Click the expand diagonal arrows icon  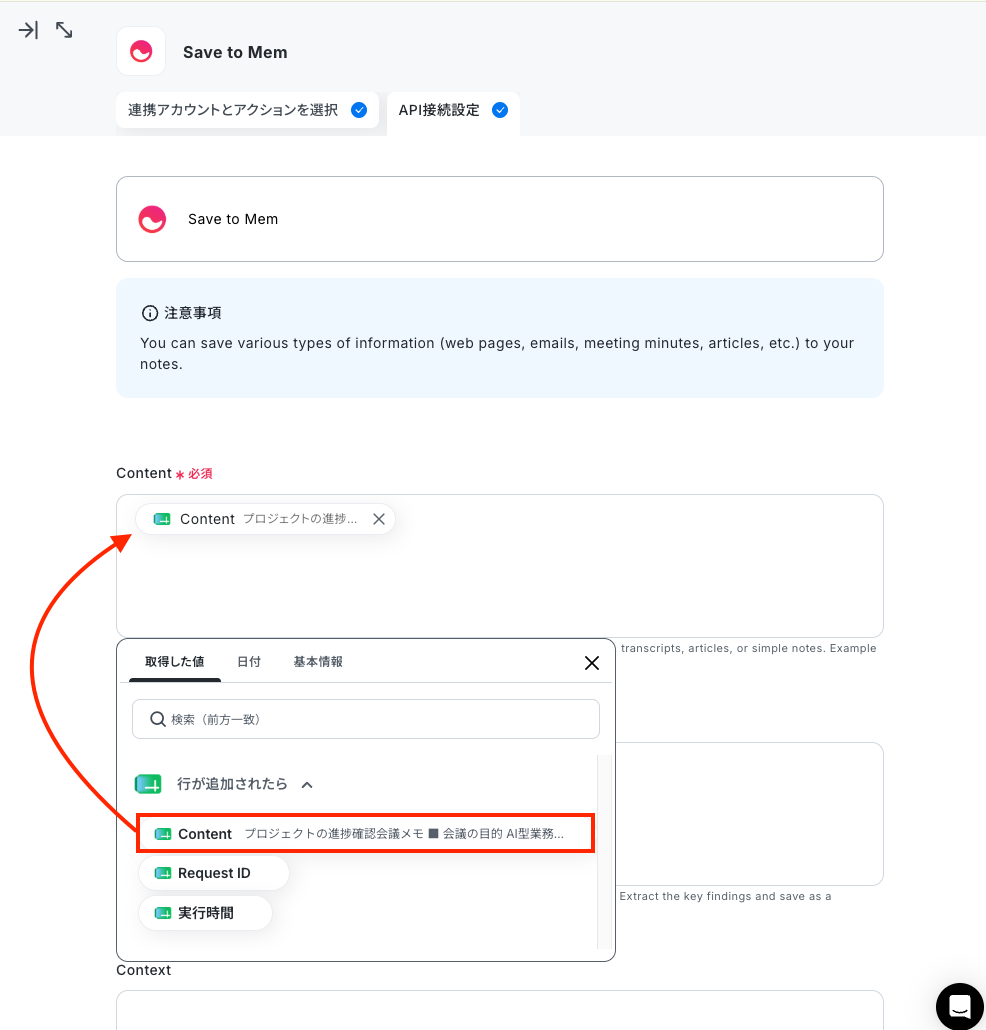pyautogui.click(x=64, y=30)
